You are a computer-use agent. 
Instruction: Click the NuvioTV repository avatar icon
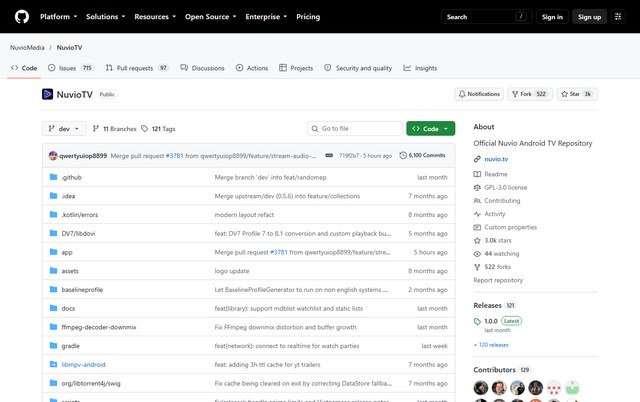click(x=47, y=94)
